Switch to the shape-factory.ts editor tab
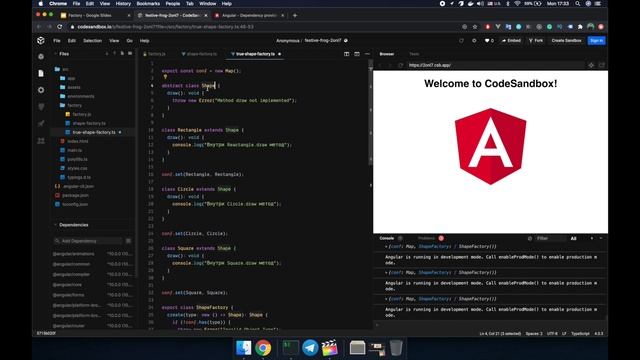This screenshot has height=360, width=640. (200, 54)
